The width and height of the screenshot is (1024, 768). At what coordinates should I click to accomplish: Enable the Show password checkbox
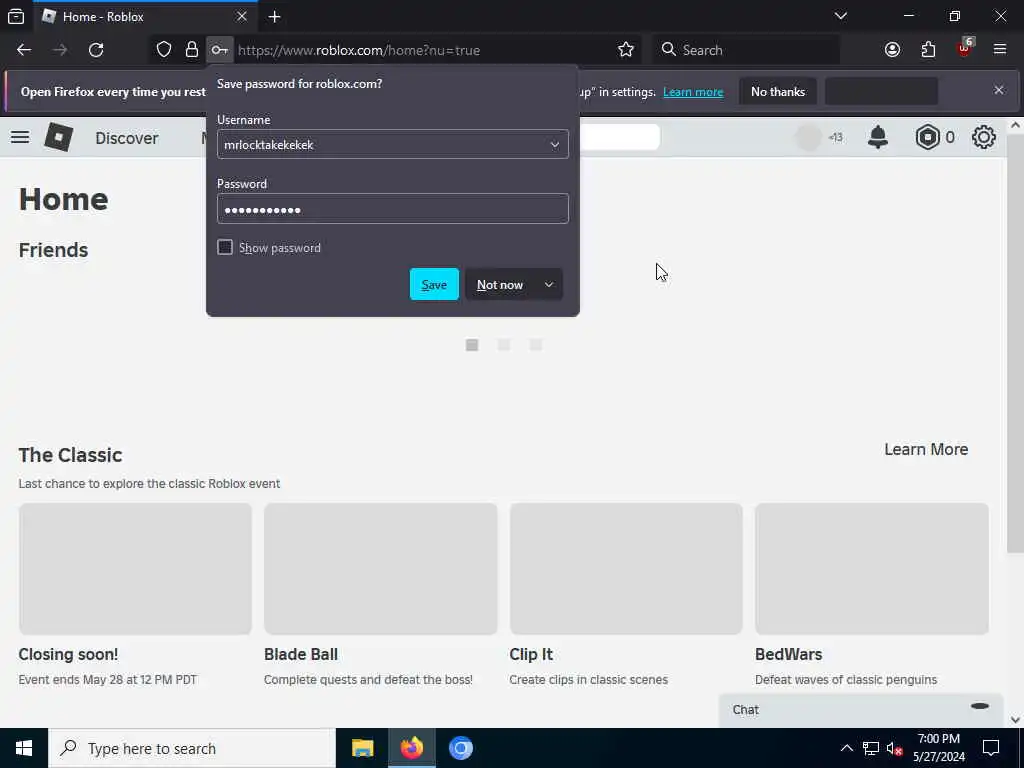point(225,247)
